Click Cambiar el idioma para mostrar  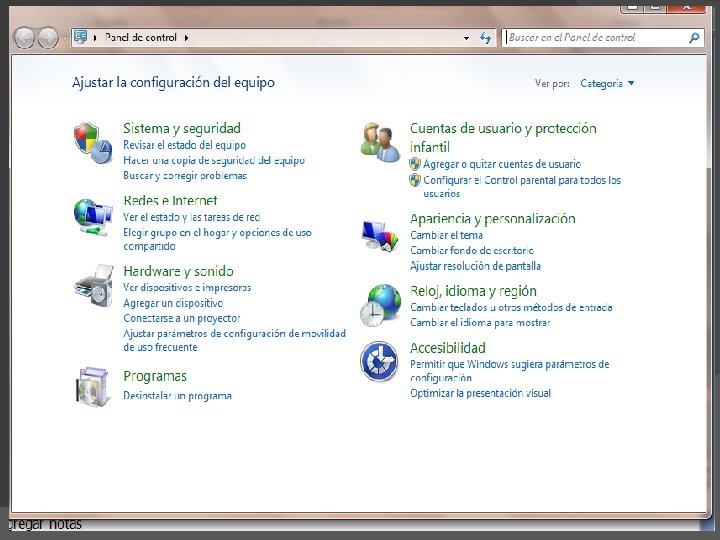(x=480, y=322)
